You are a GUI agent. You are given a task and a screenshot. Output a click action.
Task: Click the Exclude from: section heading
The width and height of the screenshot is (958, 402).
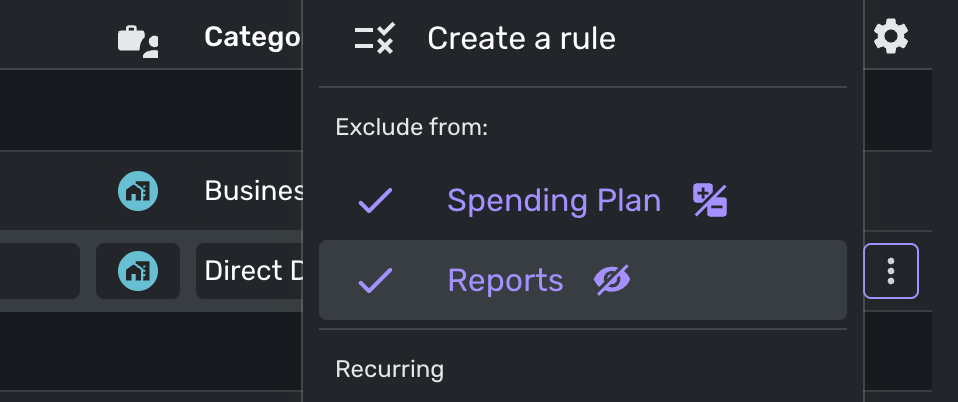point(411,127)
